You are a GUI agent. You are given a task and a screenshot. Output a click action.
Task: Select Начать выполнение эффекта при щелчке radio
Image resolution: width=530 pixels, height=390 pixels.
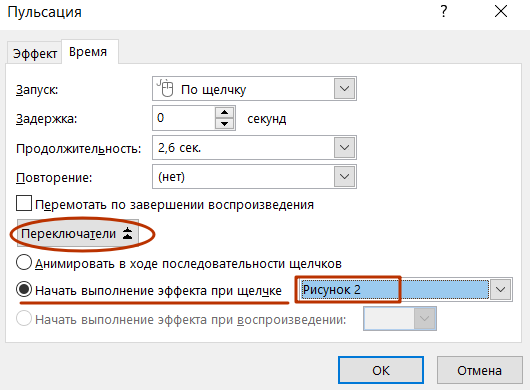click(x=24, y=290)
